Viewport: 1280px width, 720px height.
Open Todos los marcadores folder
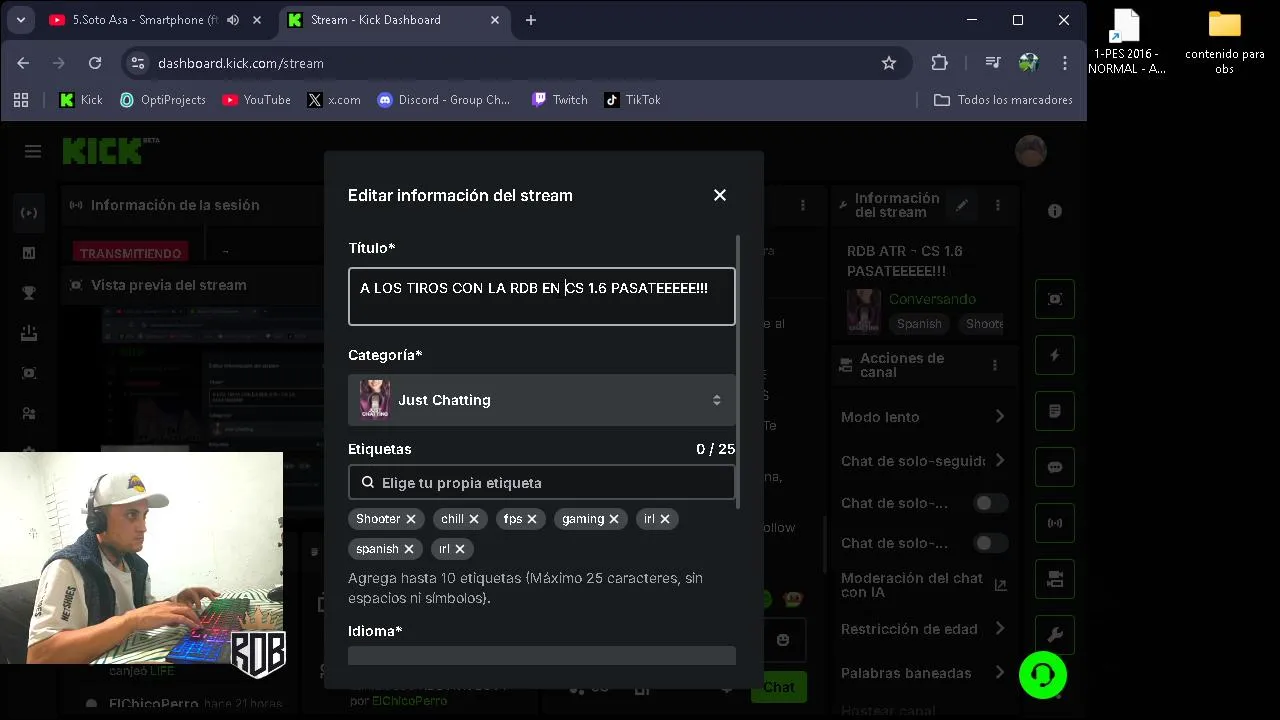point(1003,100)
